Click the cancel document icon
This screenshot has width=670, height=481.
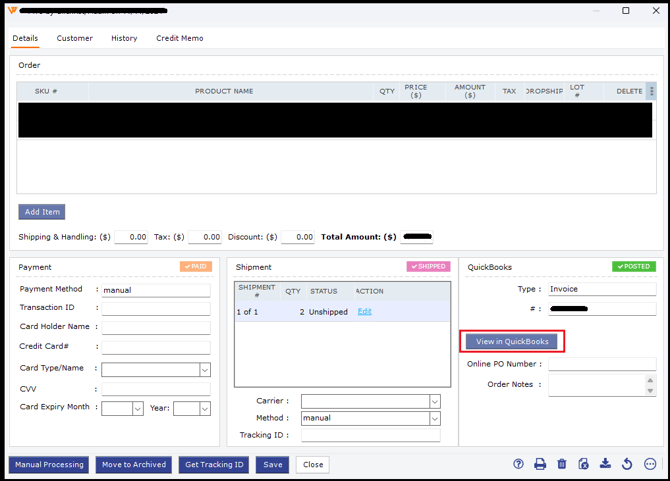[584, 464]
